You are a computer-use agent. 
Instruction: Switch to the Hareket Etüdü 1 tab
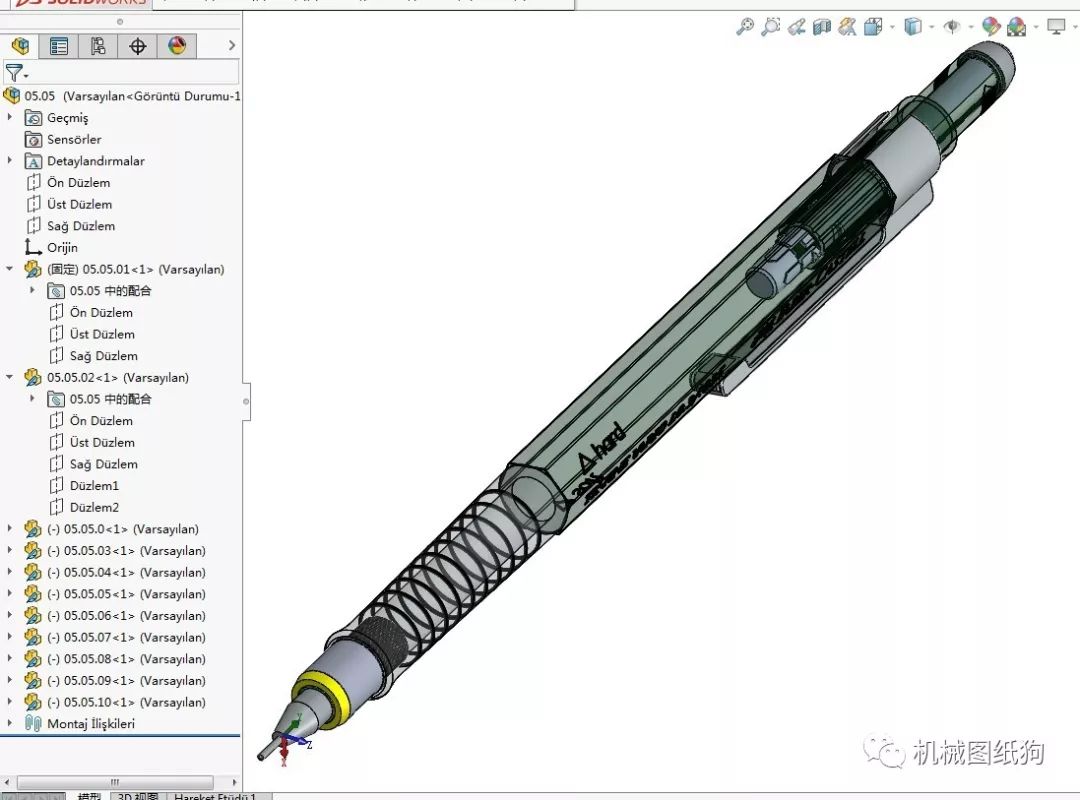216,796
